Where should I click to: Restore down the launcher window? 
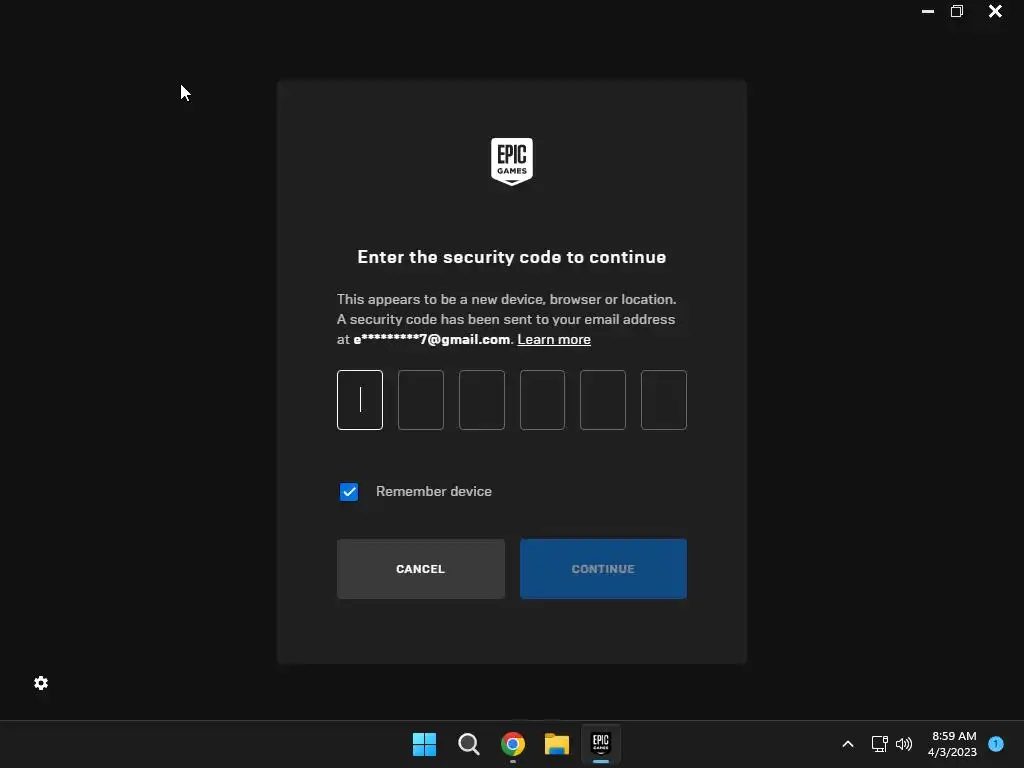(957, 11)
